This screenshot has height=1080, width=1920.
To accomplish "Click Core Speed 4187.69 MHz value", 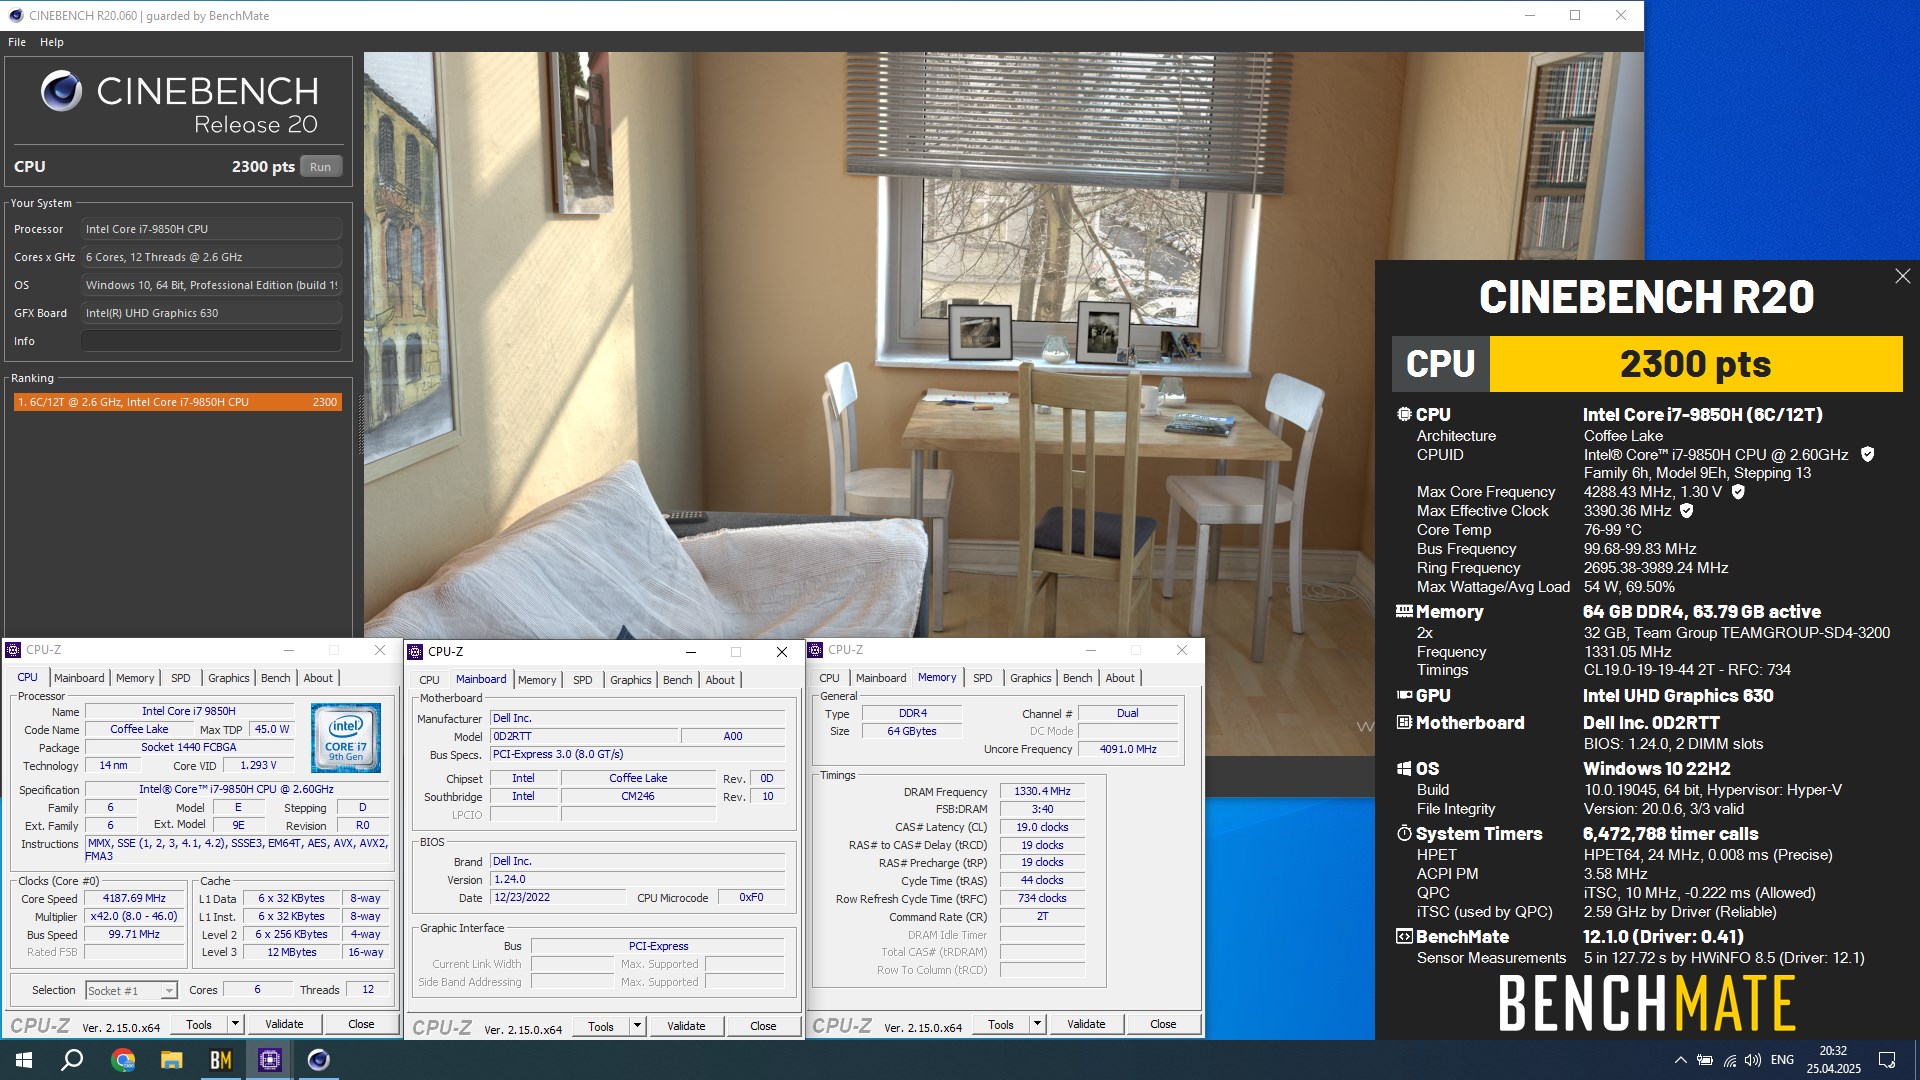I will point(134,898).
